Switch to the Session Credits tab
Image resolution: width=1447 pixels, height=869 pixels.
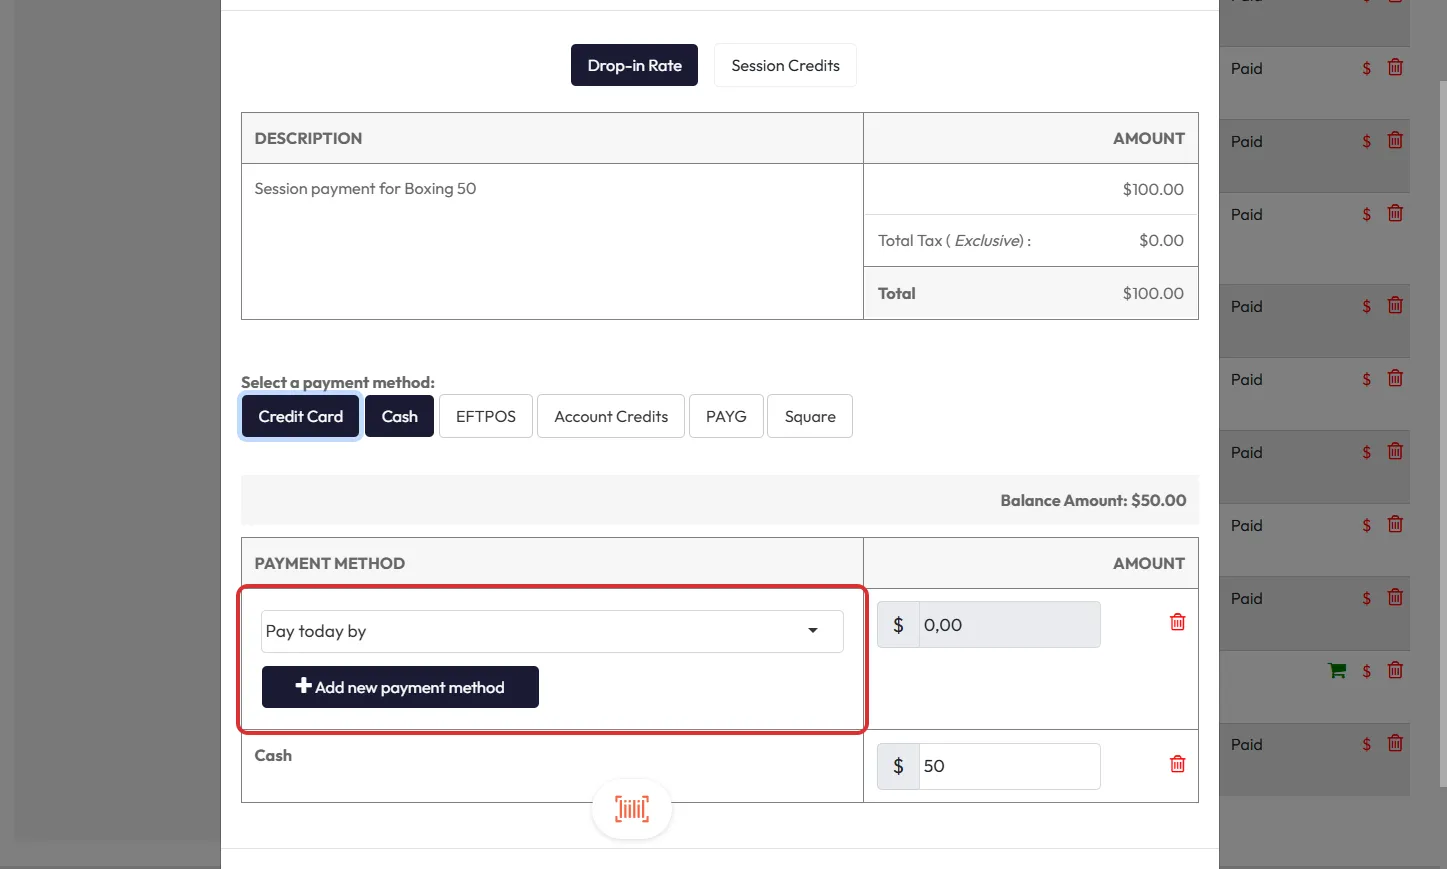(785, 65)
